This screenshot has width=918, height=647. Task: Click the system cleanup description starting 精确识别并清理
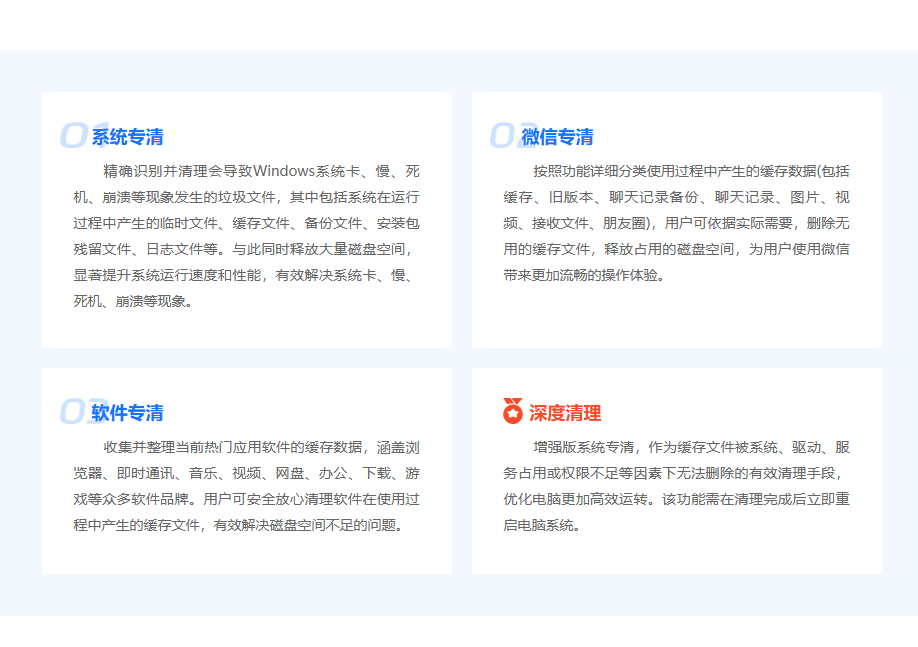point(246,236)
